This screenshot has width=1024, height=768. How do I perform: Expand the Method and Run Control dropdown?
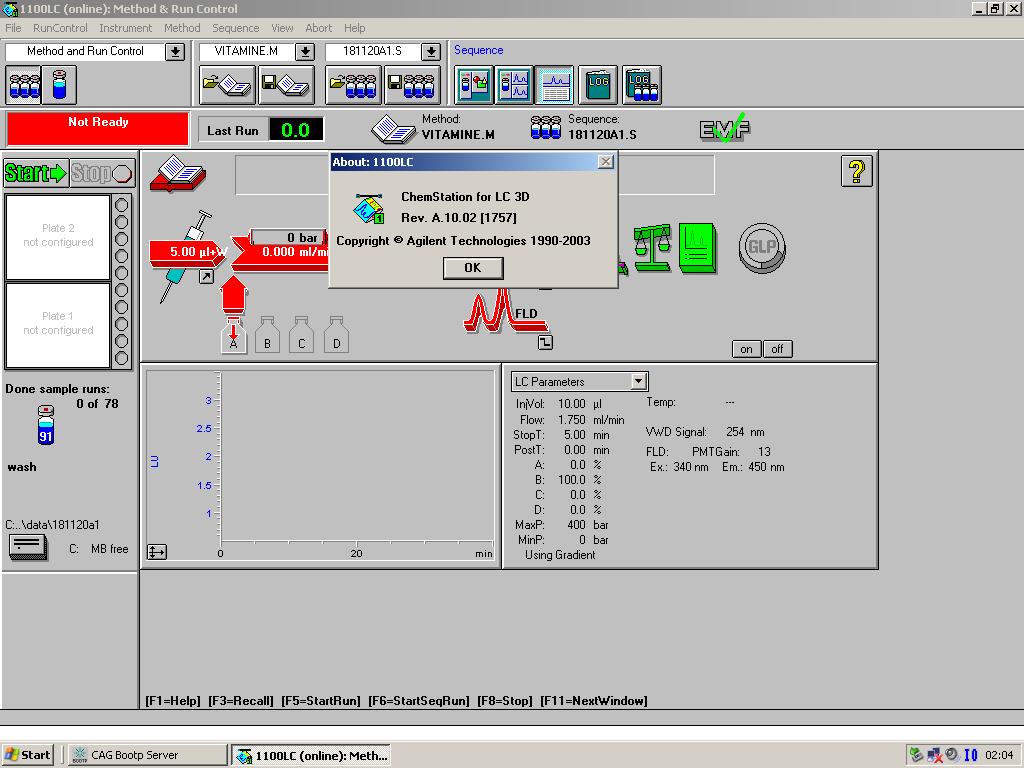175,52
